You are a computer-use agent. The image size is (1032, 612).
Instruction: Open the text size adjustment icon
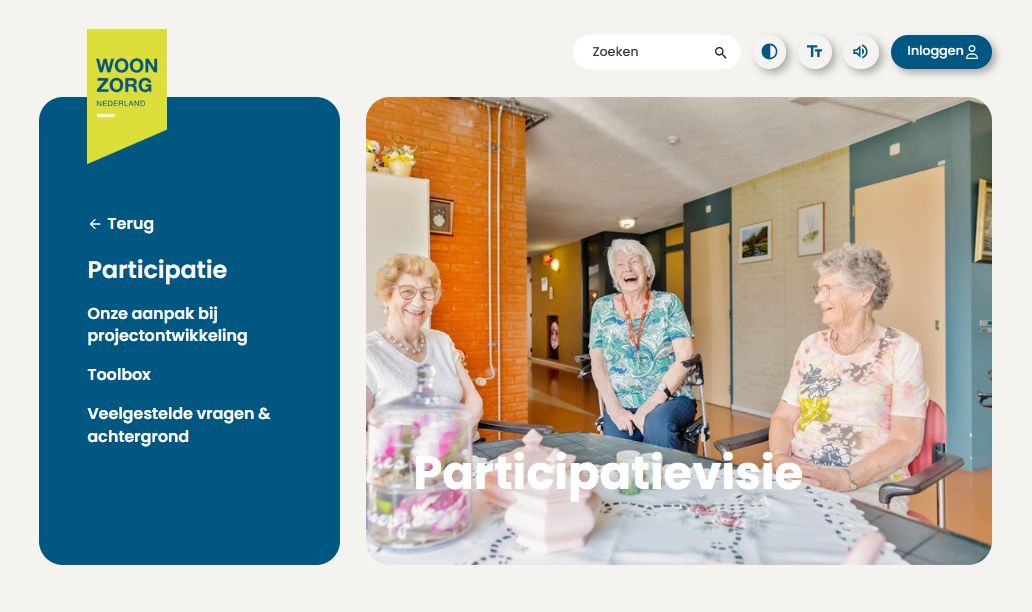point(815,52)
